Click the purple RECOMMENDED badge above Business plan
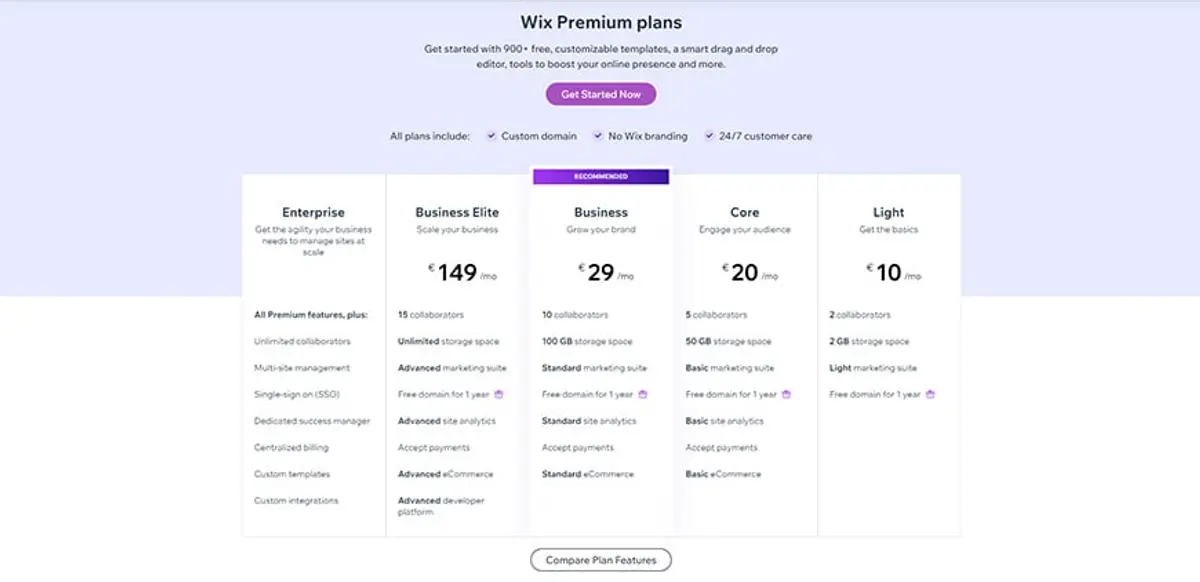 [600, 176]
